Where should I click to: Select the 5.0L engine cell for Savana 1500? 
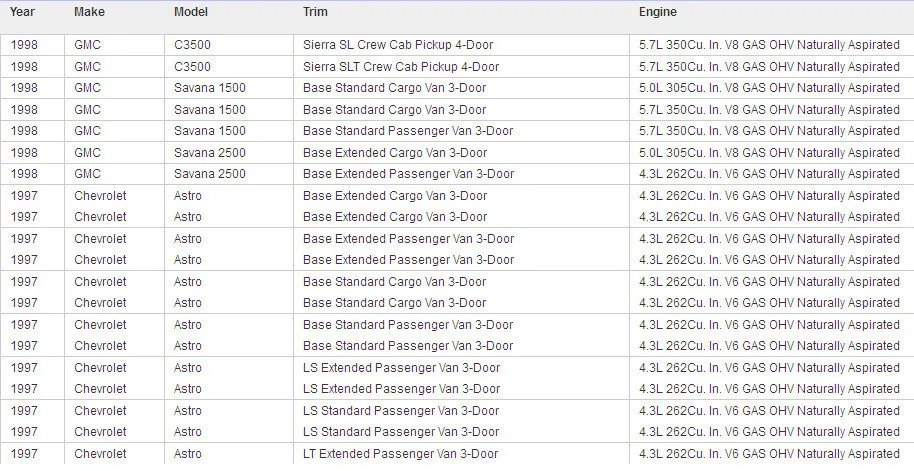pyautogui.click(x=769, y=88)
